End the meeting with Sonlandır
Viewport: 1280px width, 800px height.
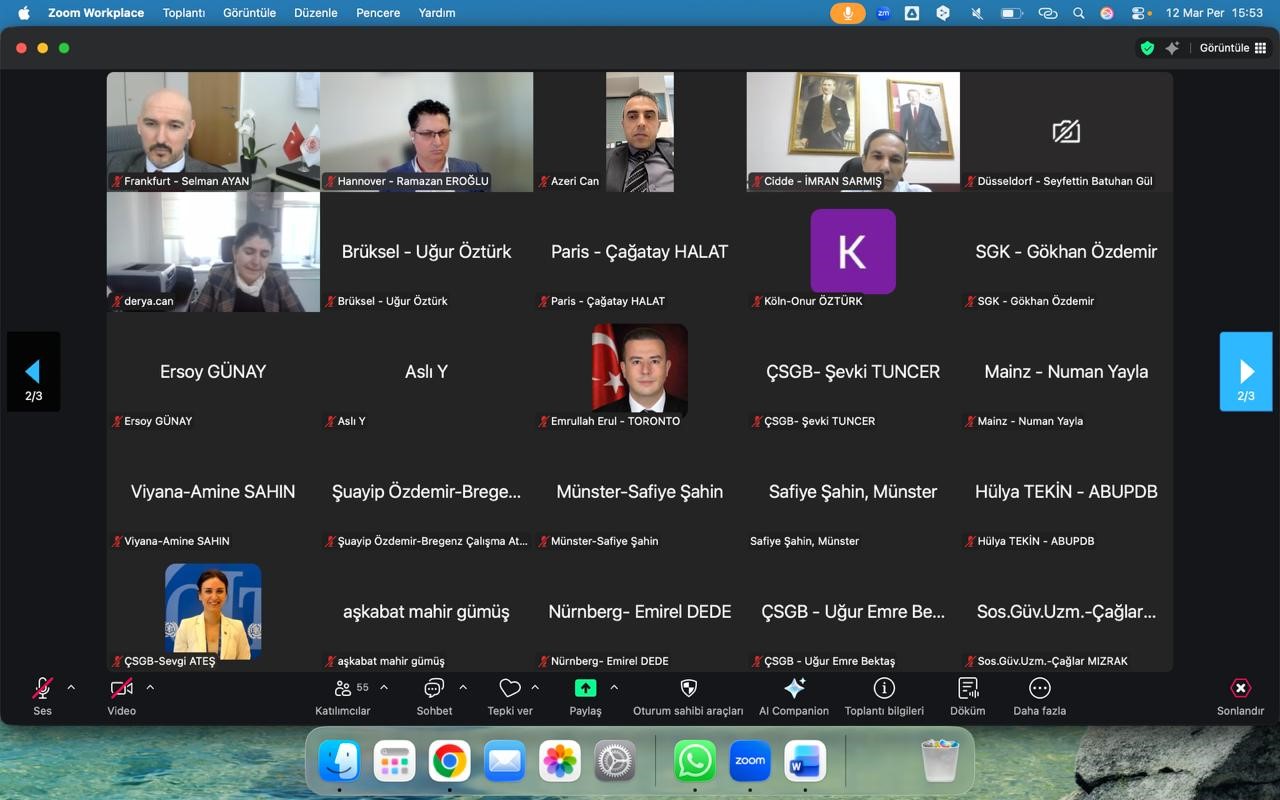click(x=1240, y=696)
